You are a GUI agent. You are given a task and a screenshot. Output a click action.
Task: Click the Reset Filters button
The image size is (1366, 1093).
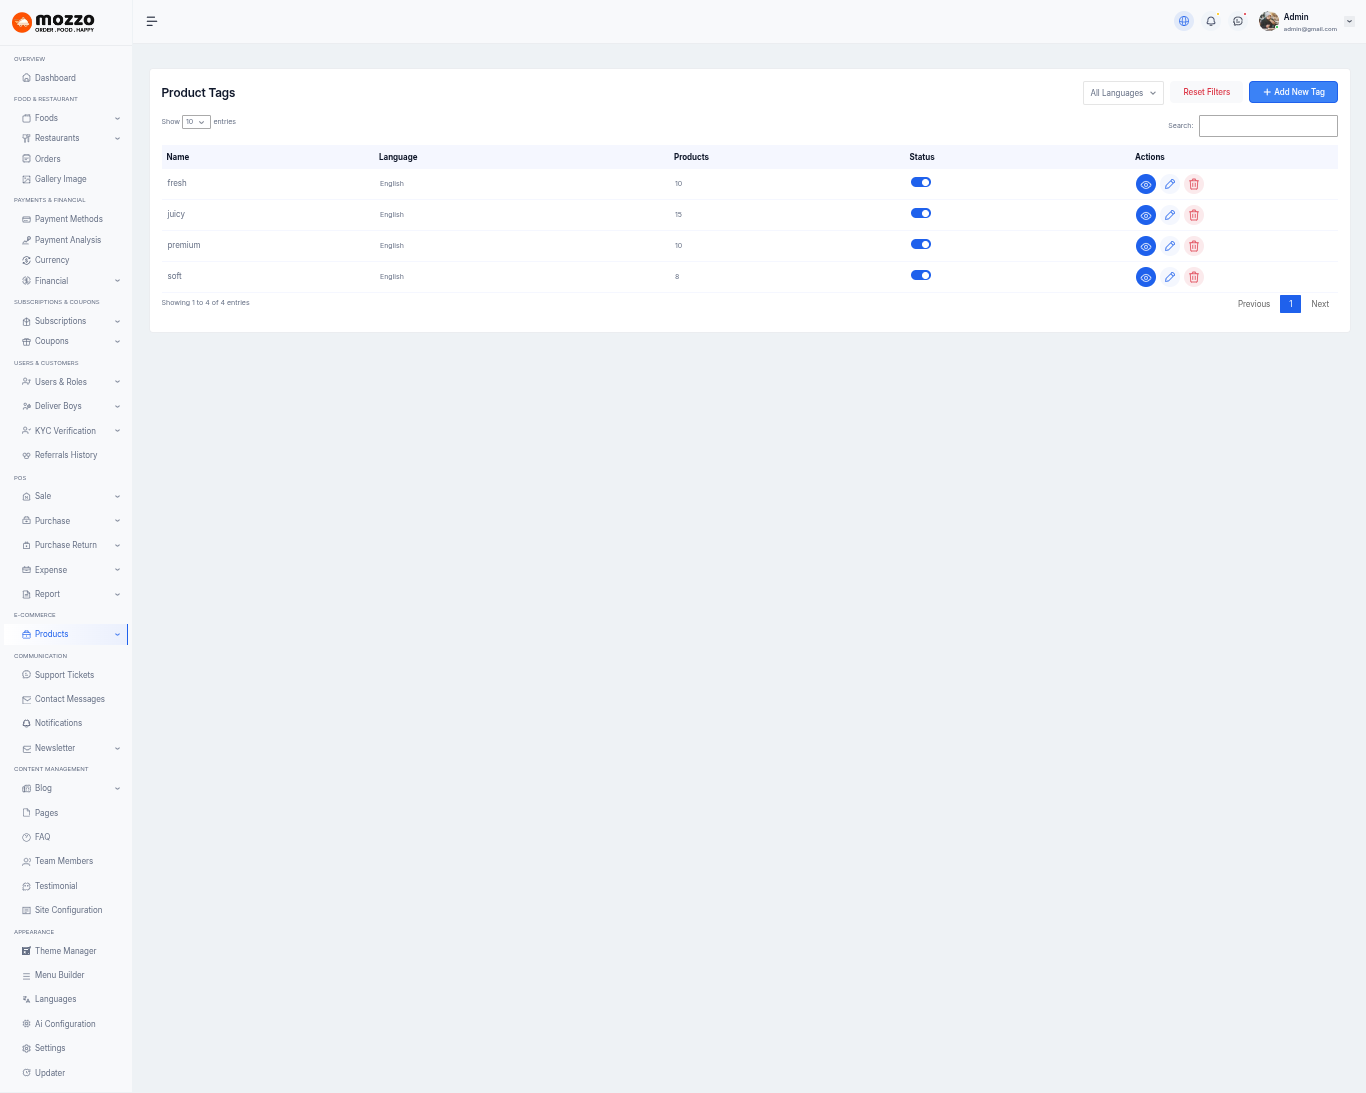coord(1206,92)
